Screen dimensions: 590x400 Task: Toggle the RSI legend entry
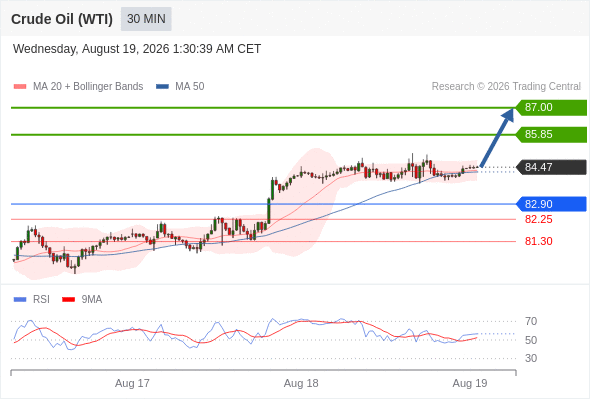pos(32,300)
